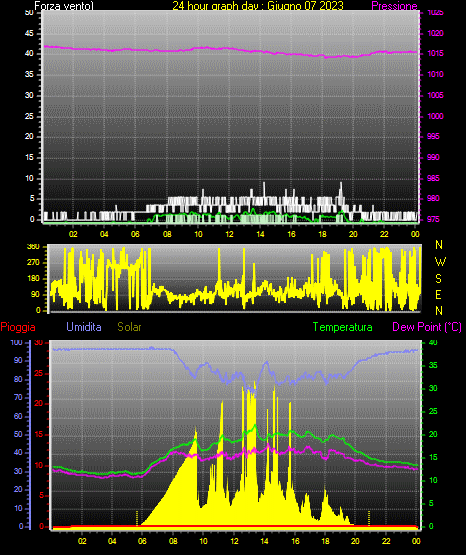Click the red Pioggia legend label
The width and height of the screenshot is (466, 555).
click(18, 327)
